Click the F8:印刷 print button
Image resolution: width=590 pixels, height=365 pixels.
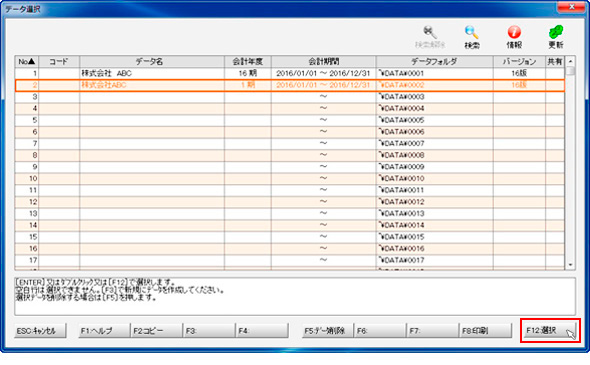(486, 331)
